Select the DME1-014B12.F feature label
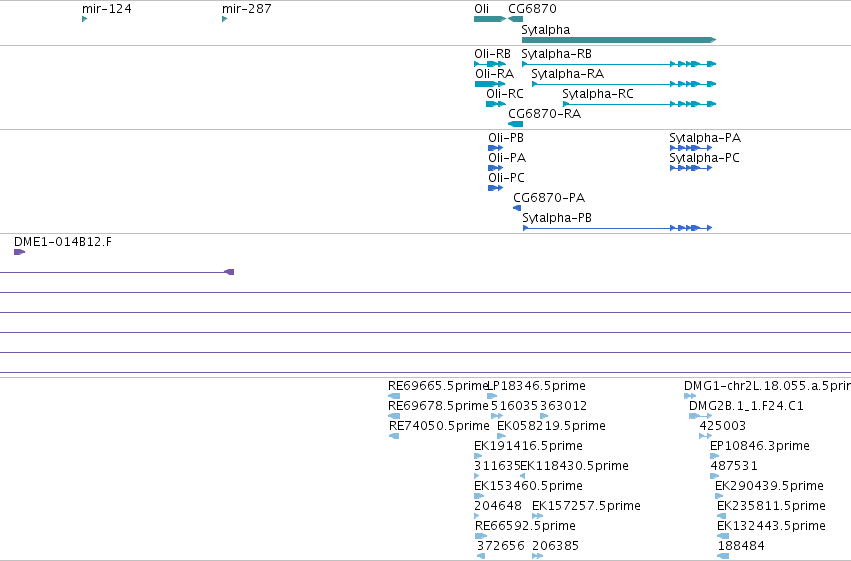Screen dimensions: 851x561 click(63, 242)
